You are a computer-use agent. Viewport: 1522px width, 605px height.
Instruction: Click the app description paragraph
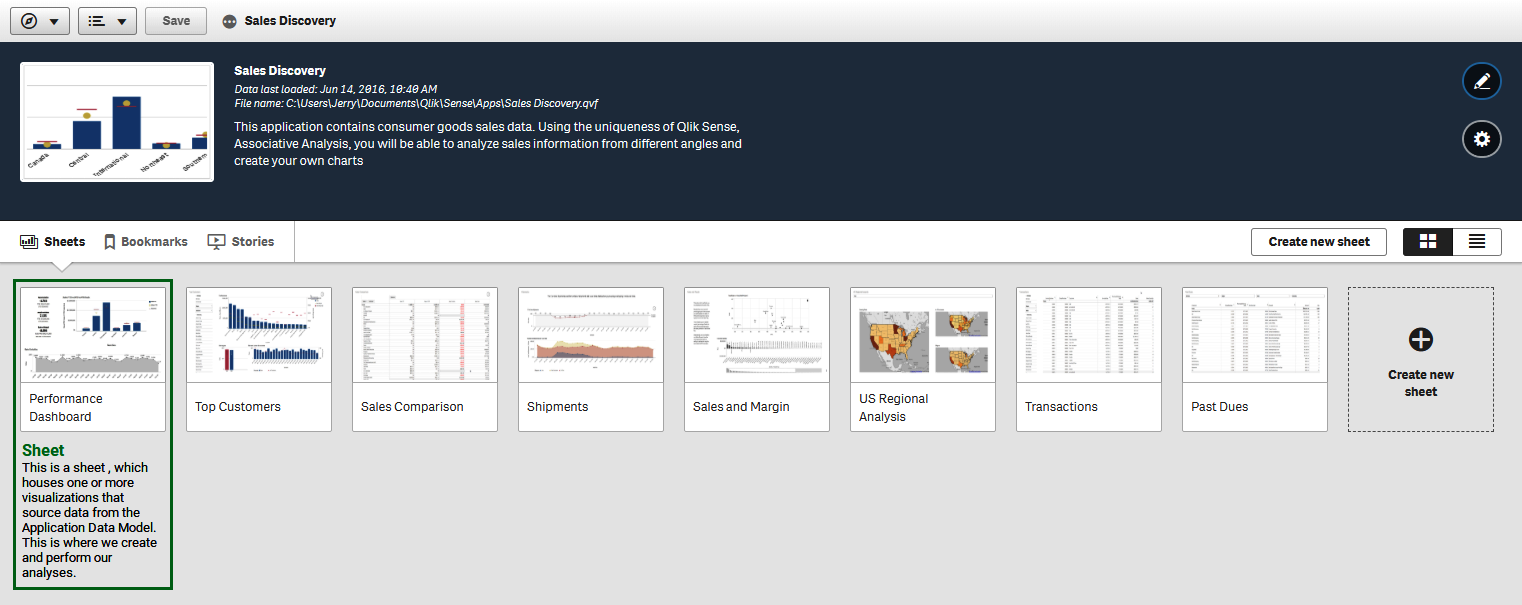(488, 144)
